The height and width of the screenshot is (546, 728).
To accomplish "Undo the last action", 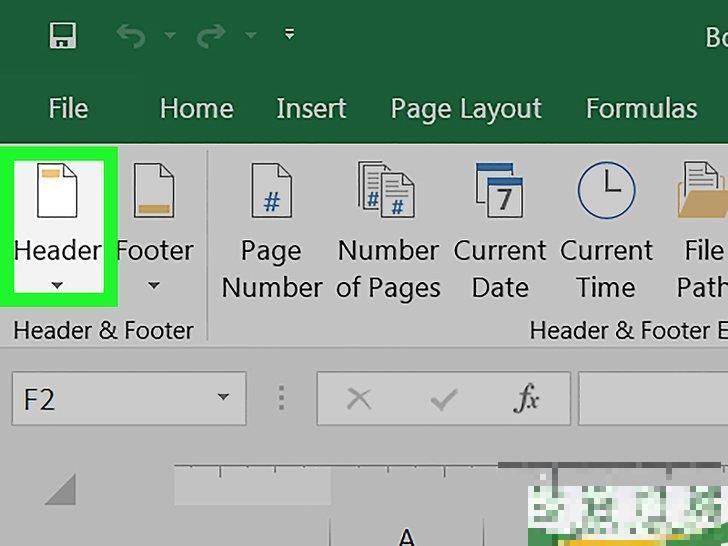I will (x=130, y=35).
